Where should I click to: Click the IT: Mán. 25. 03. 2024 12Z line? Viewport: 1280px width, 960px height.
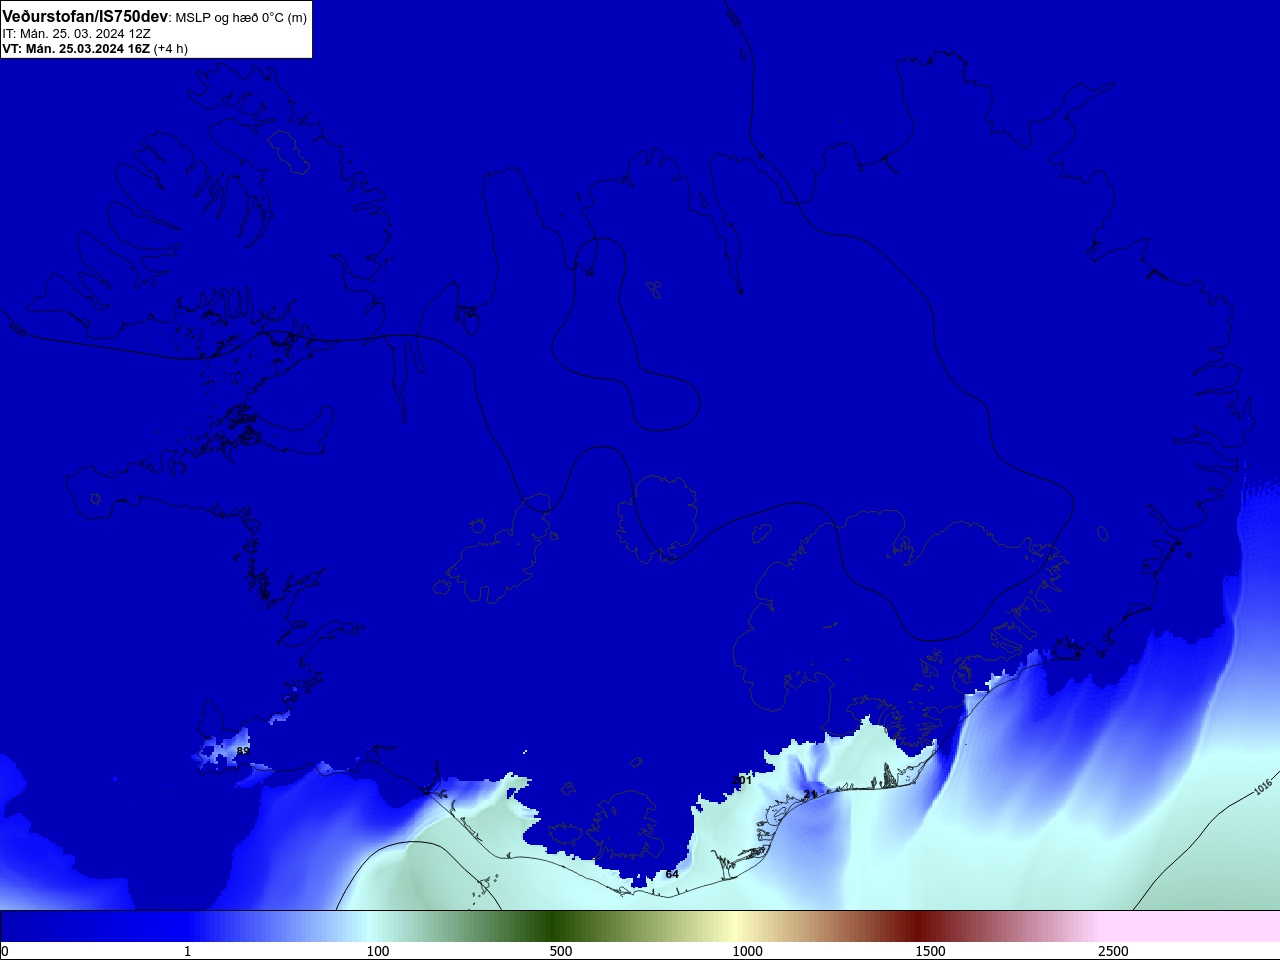[x=77, y=33]
